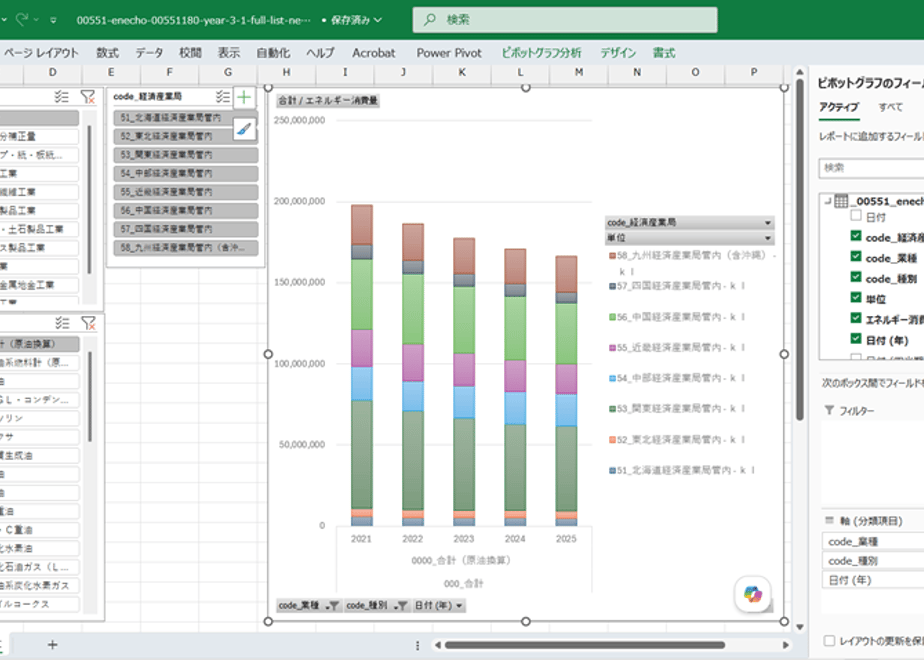Uncheck the 単位 field checkbox

[856, 297]
